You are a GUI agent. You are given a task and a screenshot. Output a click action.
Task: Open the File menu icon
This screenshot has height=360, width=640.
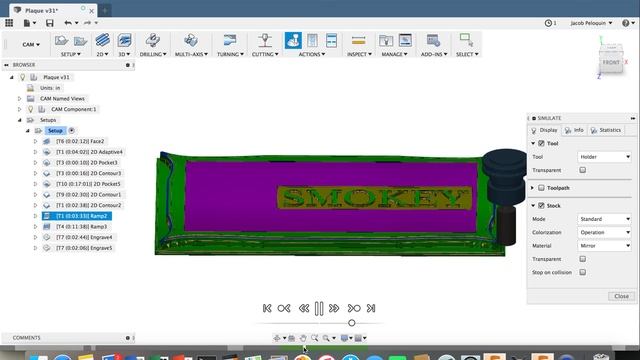27,23
